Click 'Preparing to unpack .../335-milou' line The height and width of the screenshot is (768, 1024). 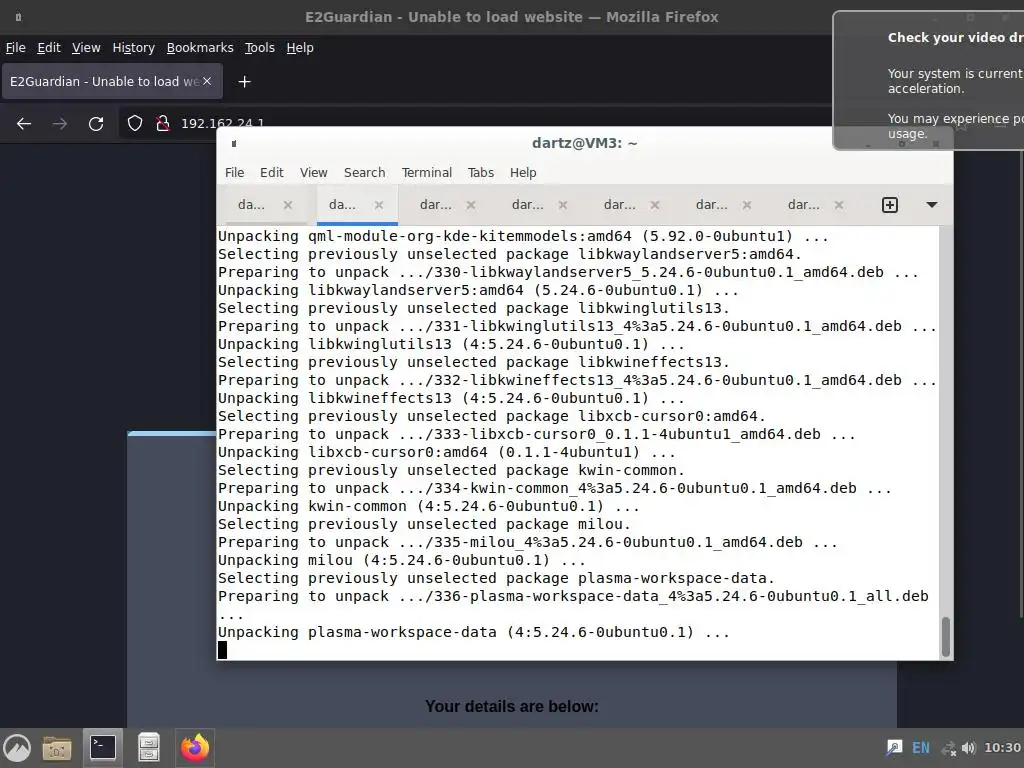[x=528, y=542]
